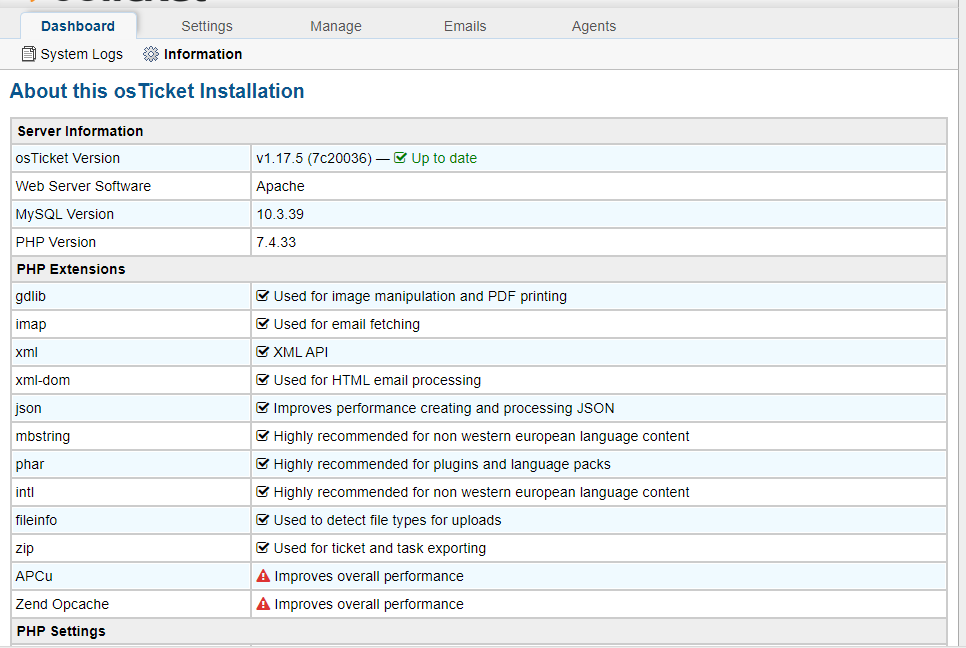
Task: Click the osTicket version number text
Action: pyautogui.click(x=314, y=158)
